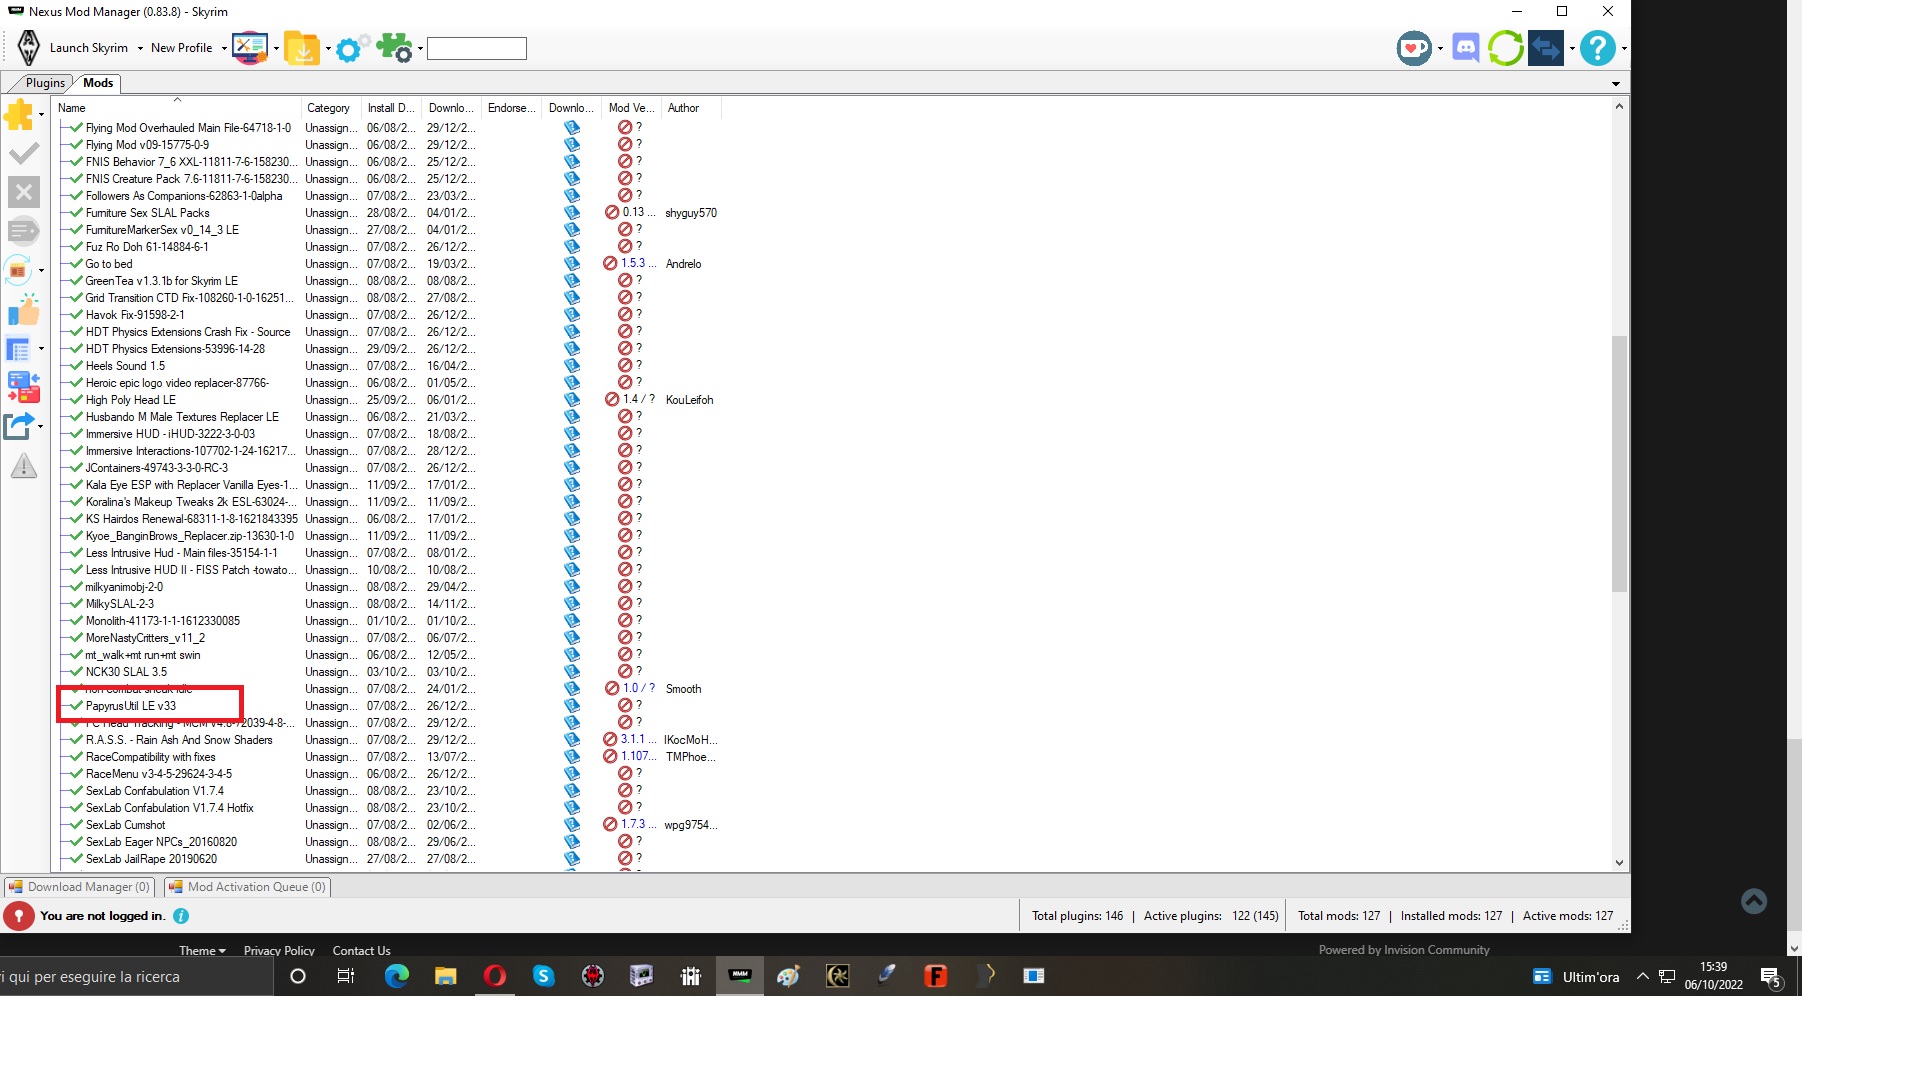Click the grey tag icon in sidebar
The image size is (1920, 1080).
(24, 231)
